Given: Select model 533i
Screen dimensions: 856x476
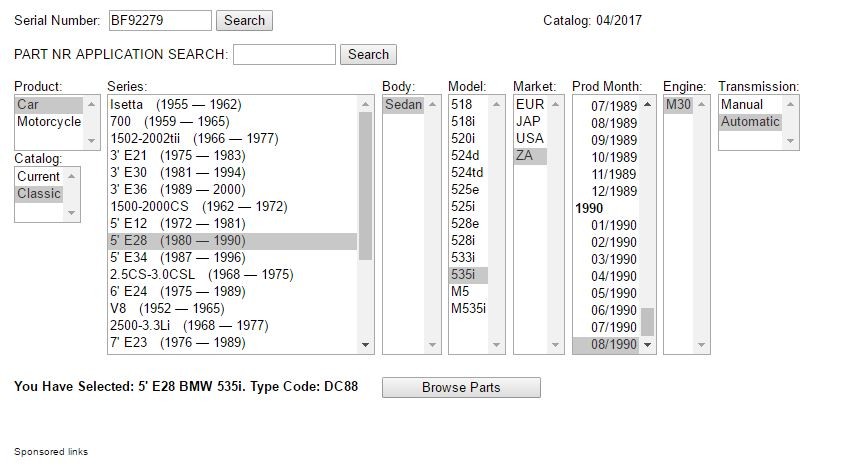Looking at the screenshot, I should click(468, 257).
